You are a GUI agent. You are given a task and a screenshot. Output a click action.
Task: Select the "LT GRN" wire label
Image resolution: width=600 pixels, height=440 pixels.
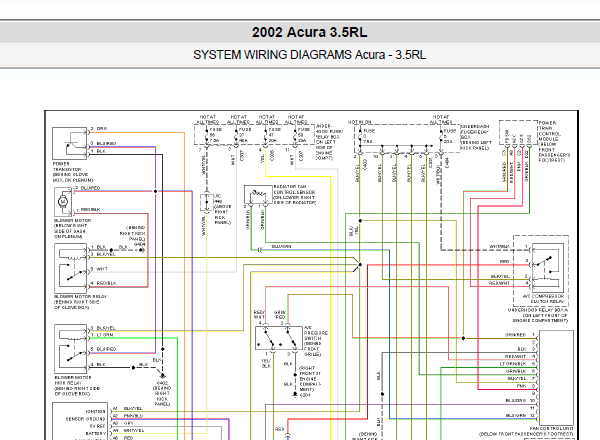pyautogui.click(x=104, y=335)
